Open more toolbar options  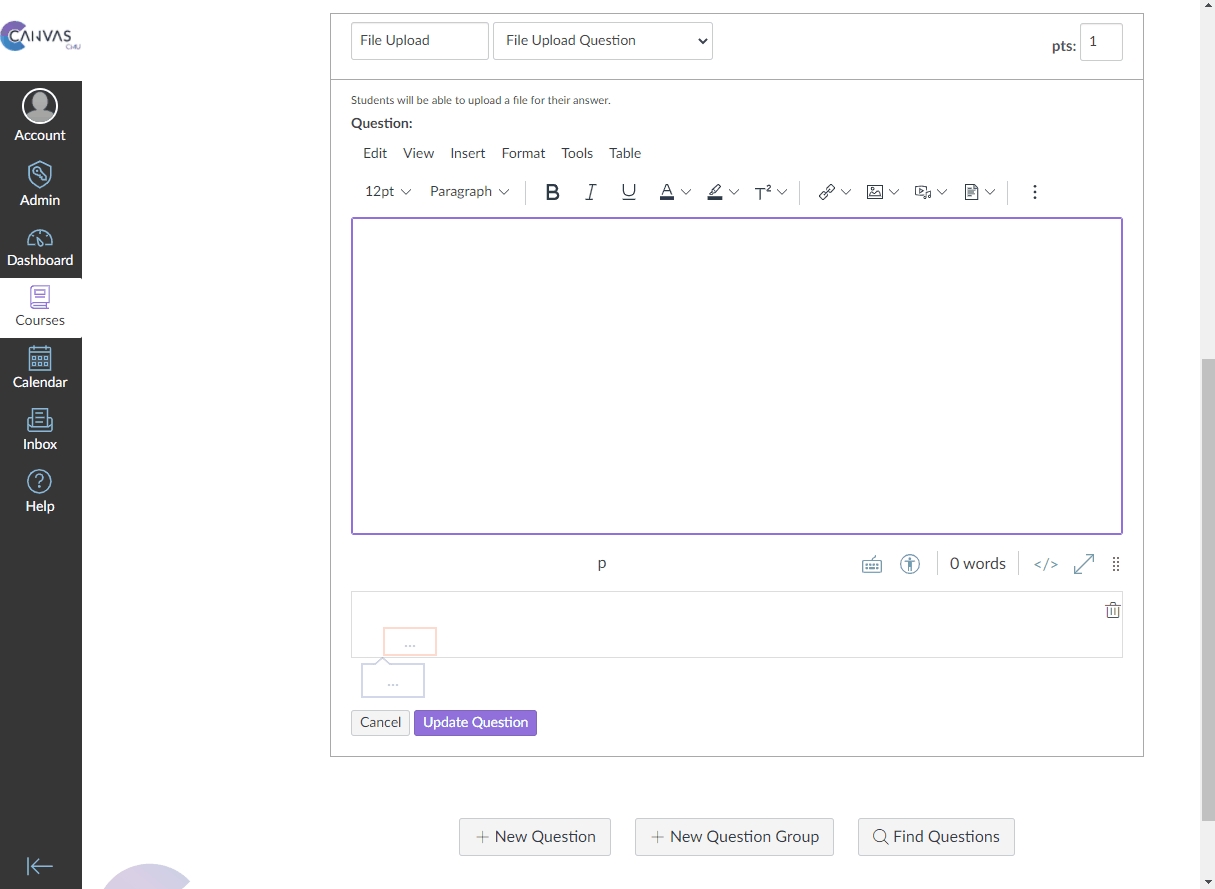[x=1034, y=192]
